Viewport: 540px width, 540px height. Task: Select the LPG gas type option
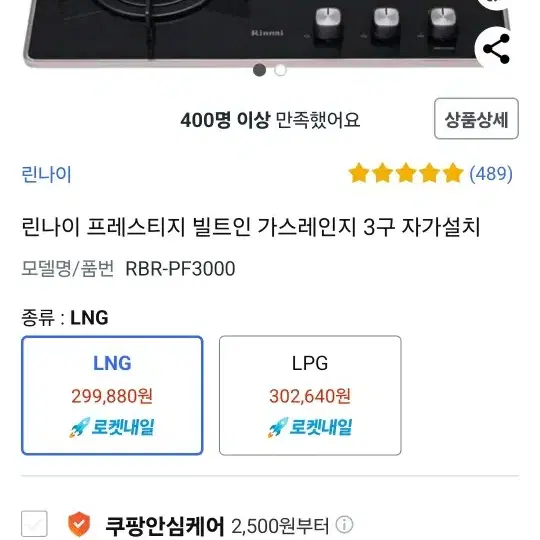click(x=310, y=395)
